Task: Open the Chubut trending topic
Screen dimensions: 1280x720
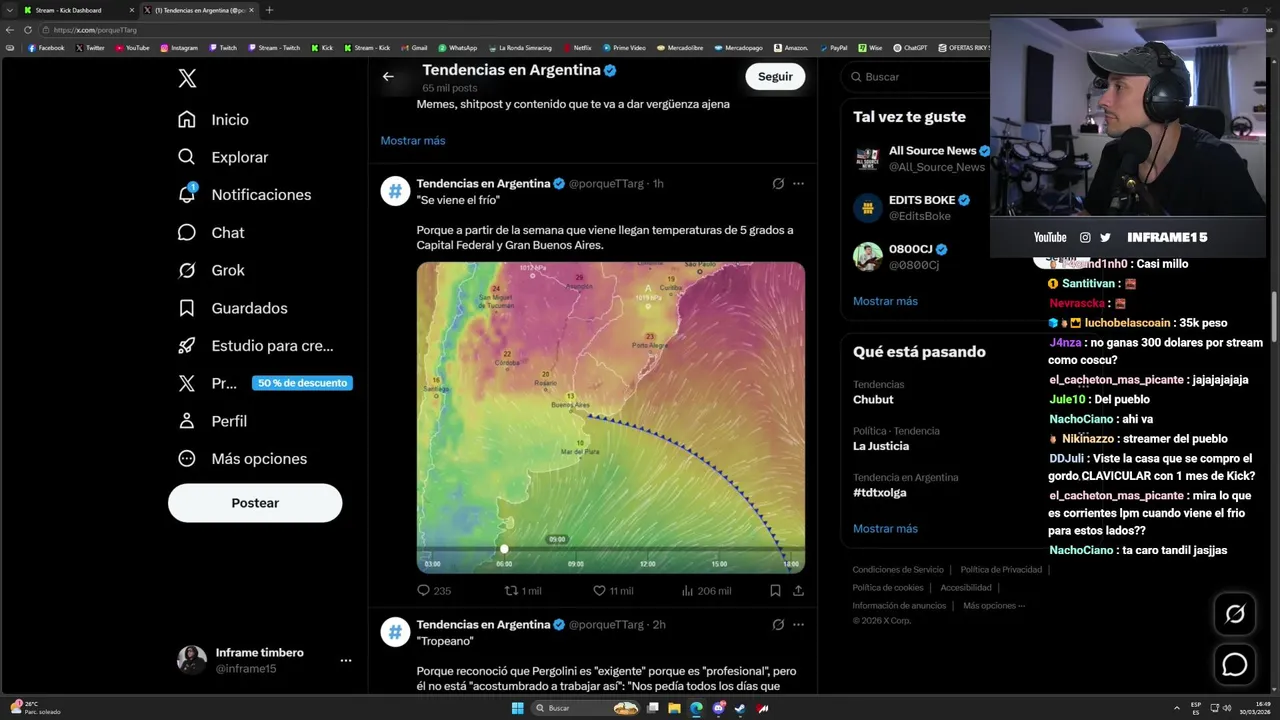Action: (873, 400)
